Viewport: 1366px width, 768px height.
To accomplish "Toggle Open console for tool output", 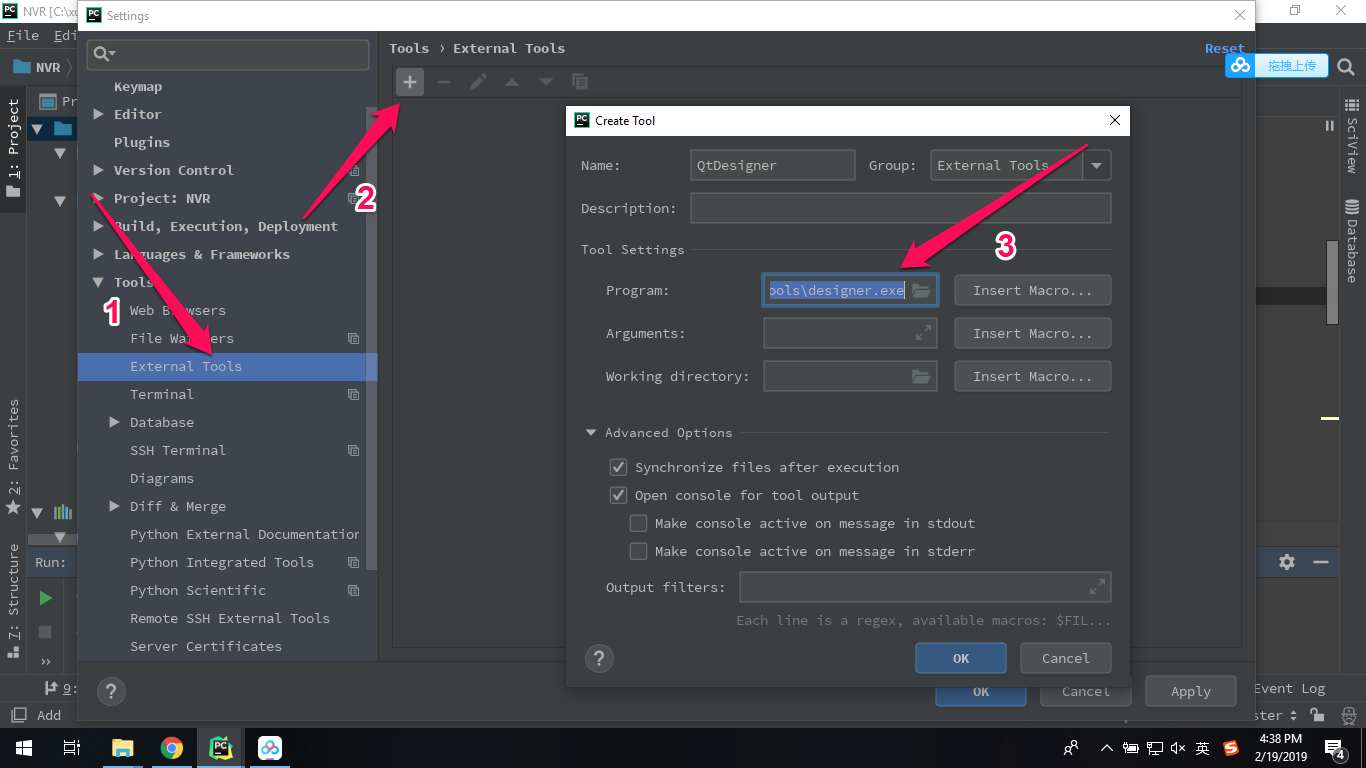I will click(x=618, y=495).
